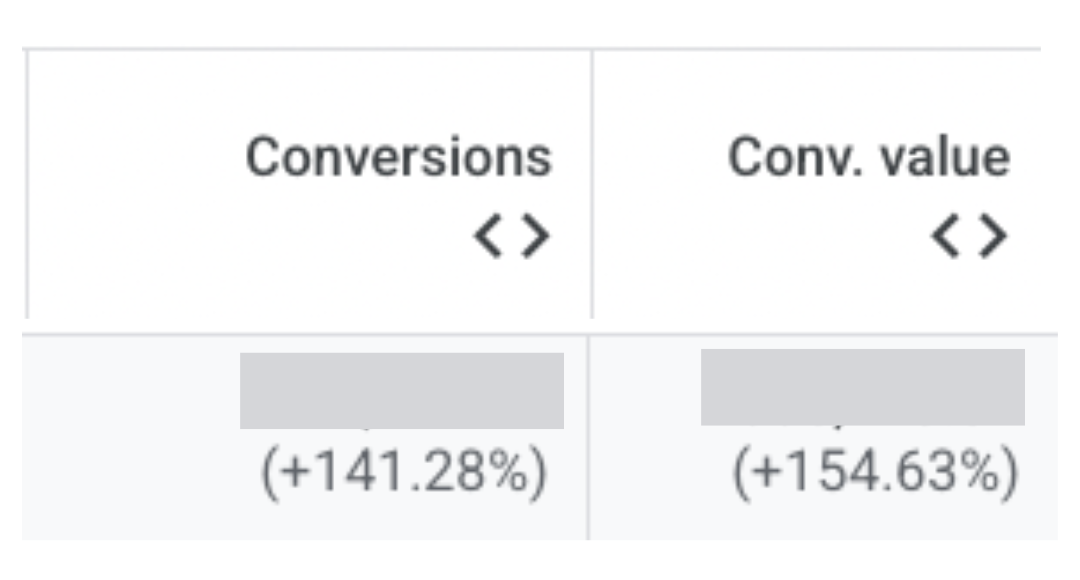
Task: Click the horizontal line below the column headers
Action: coord(540,334)
